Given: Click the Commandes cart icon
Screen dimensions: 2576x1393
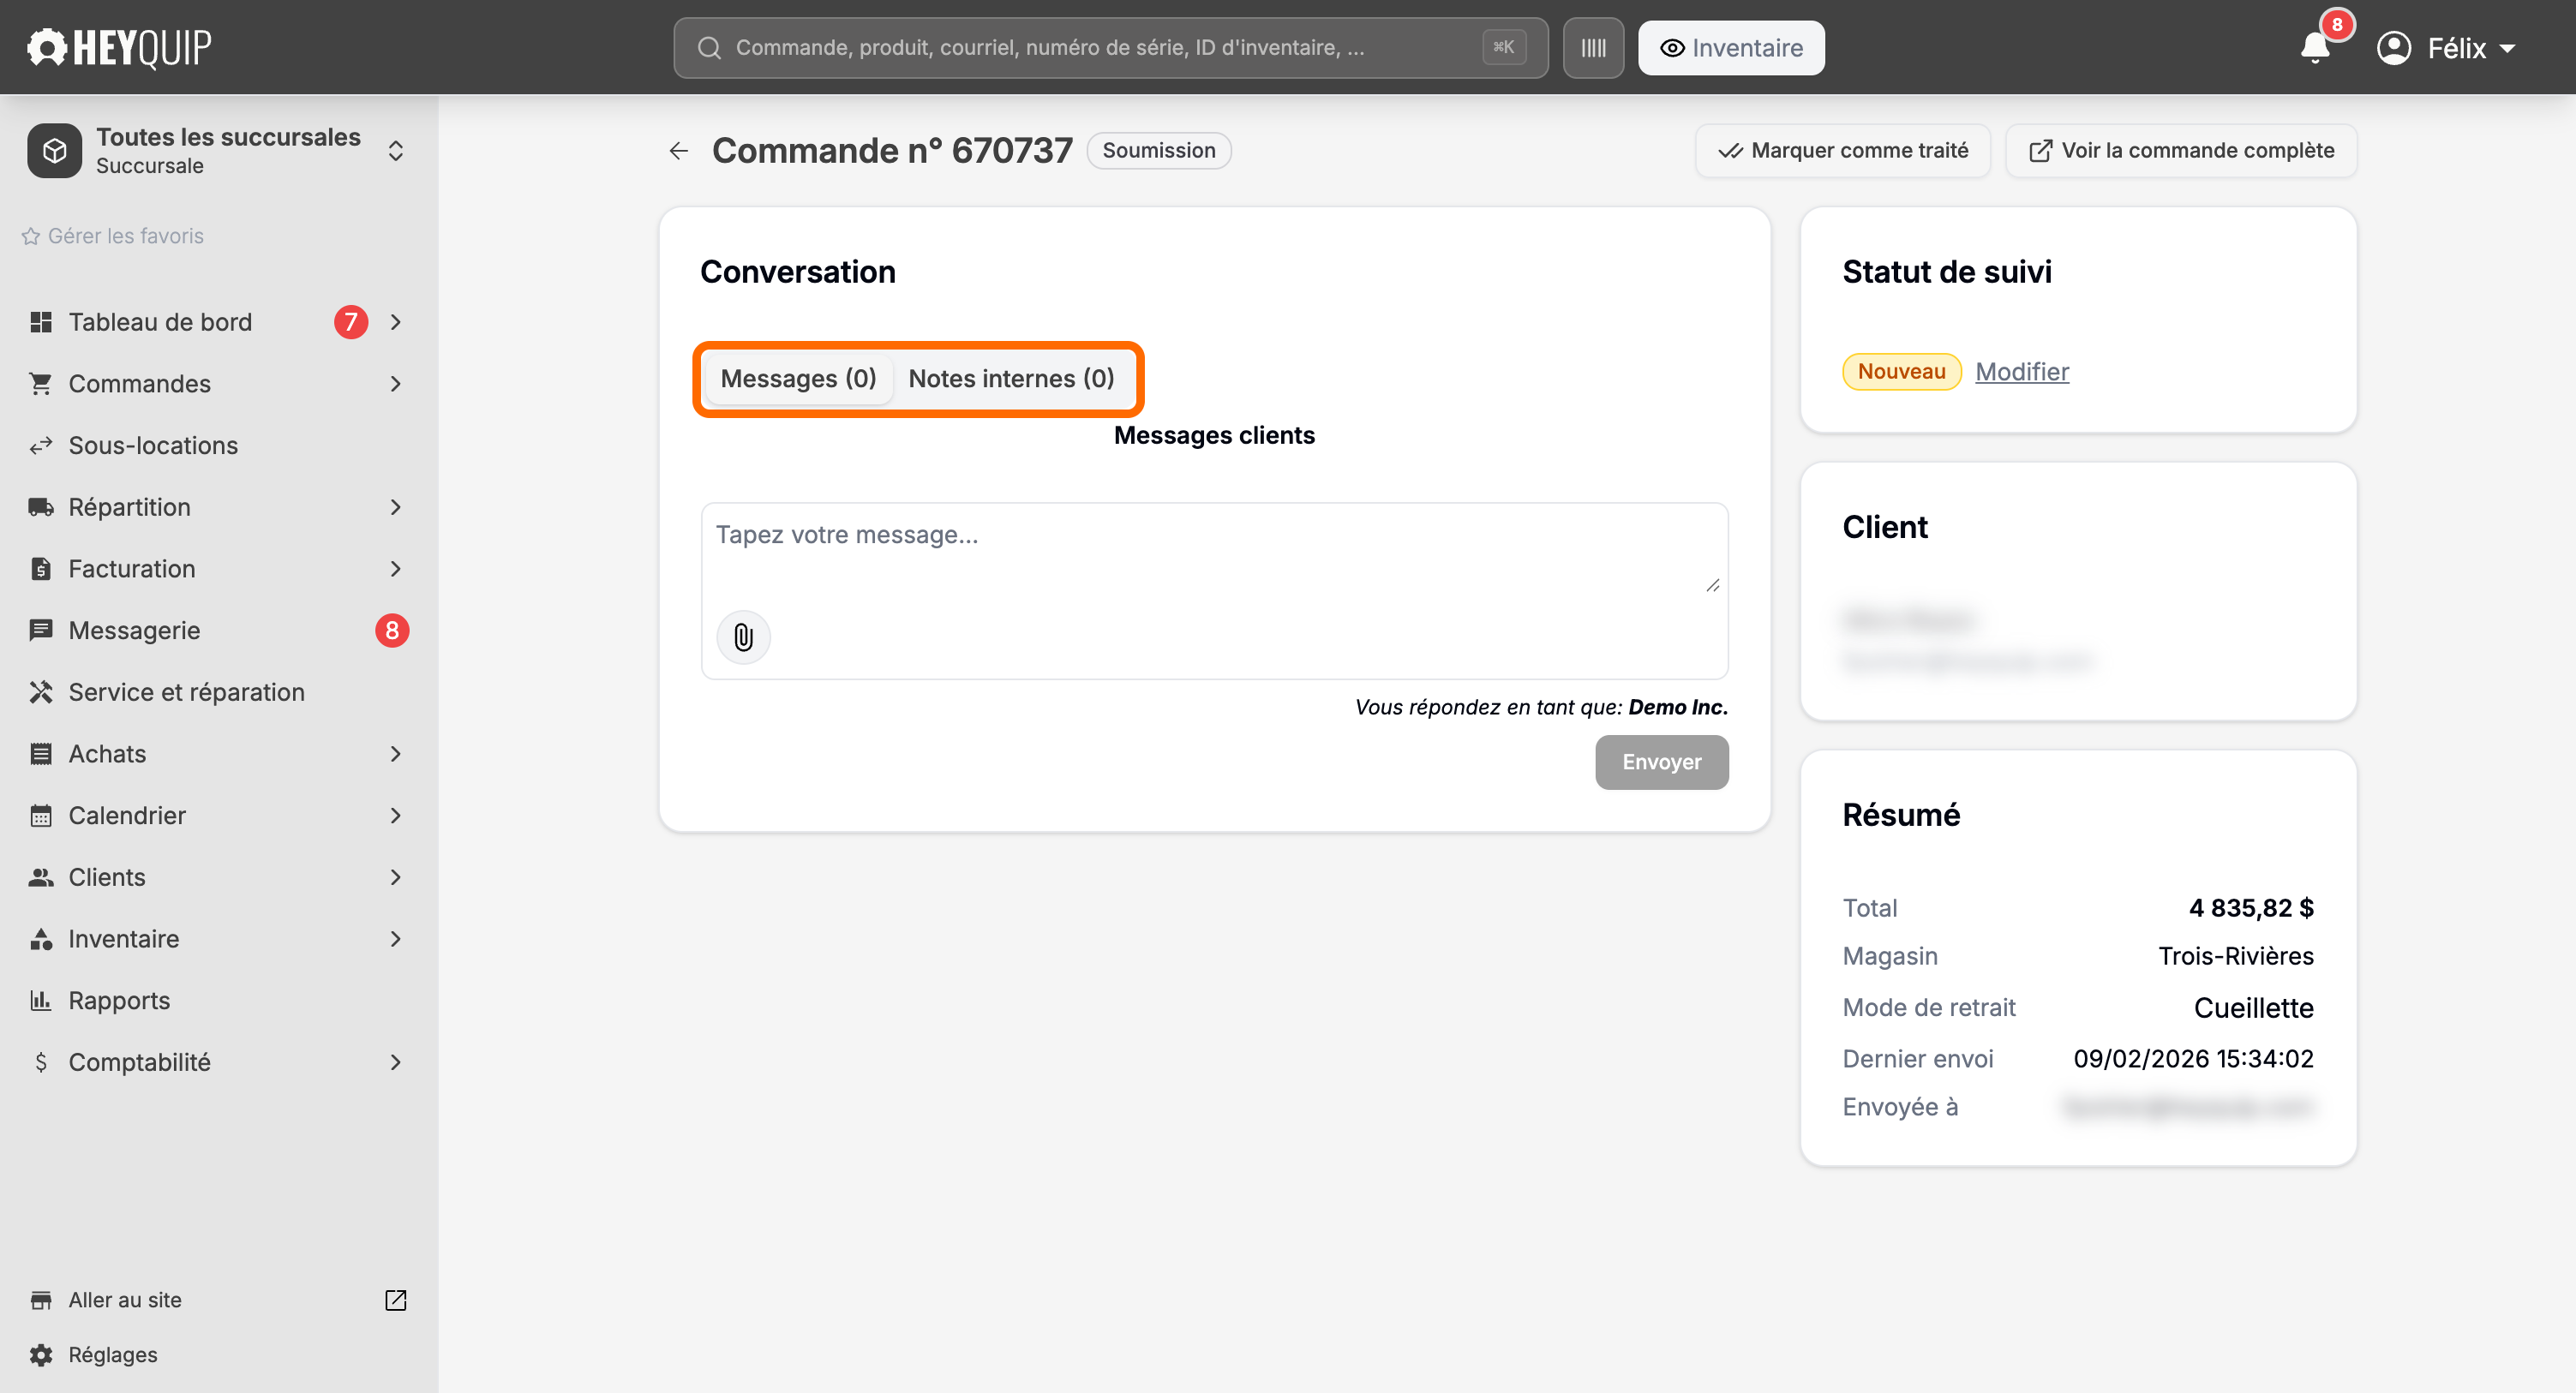Looking at the screenshot, I should pos(41,384).
